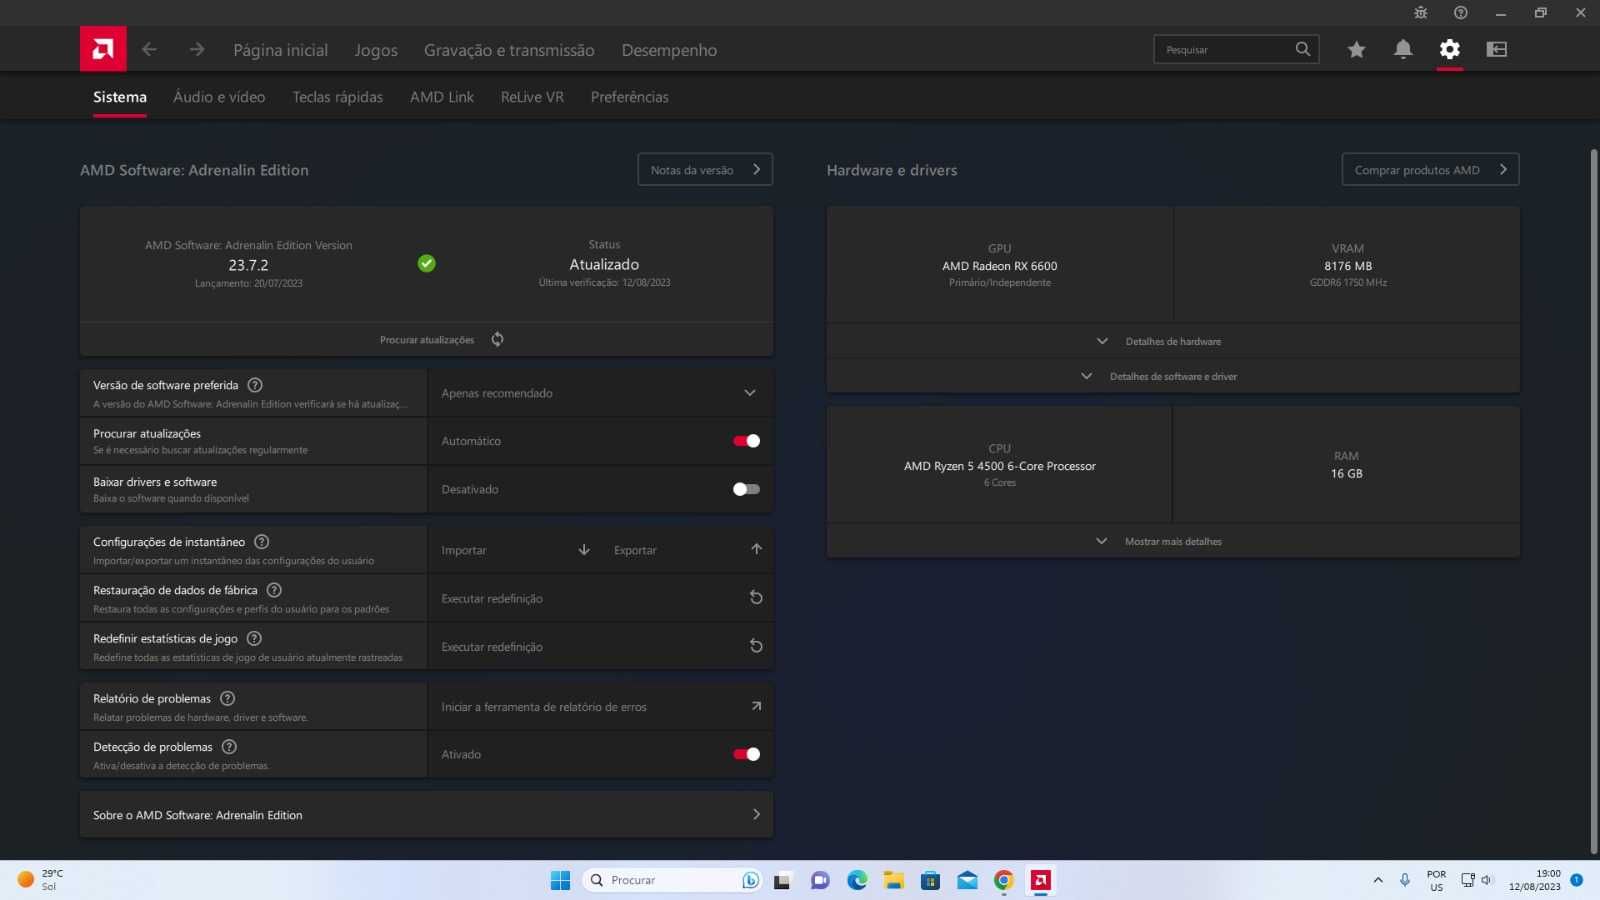
Task: Click the external launch arrow for error report tool
Action: click(x=756, y=706)
